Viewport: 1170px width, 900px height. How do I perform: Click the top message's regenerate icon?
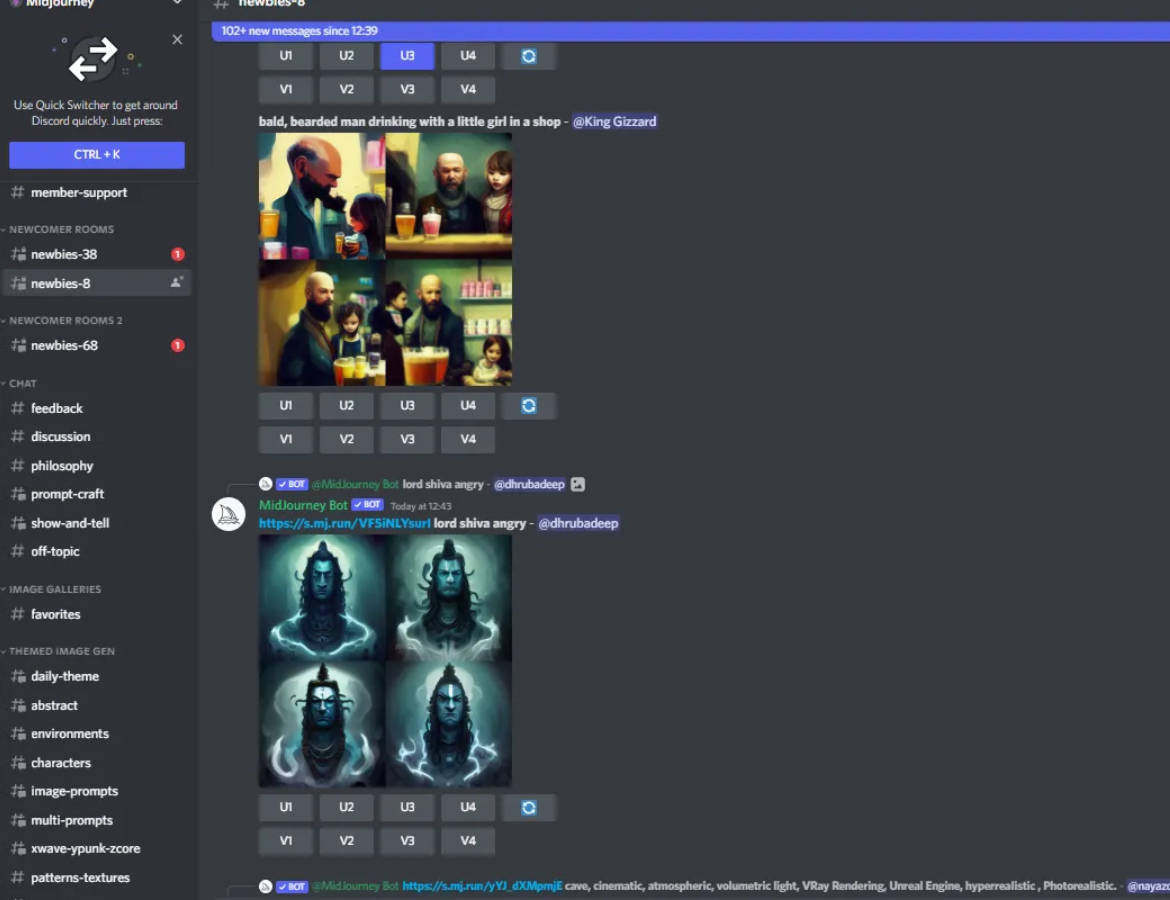(x=528, y=56)
